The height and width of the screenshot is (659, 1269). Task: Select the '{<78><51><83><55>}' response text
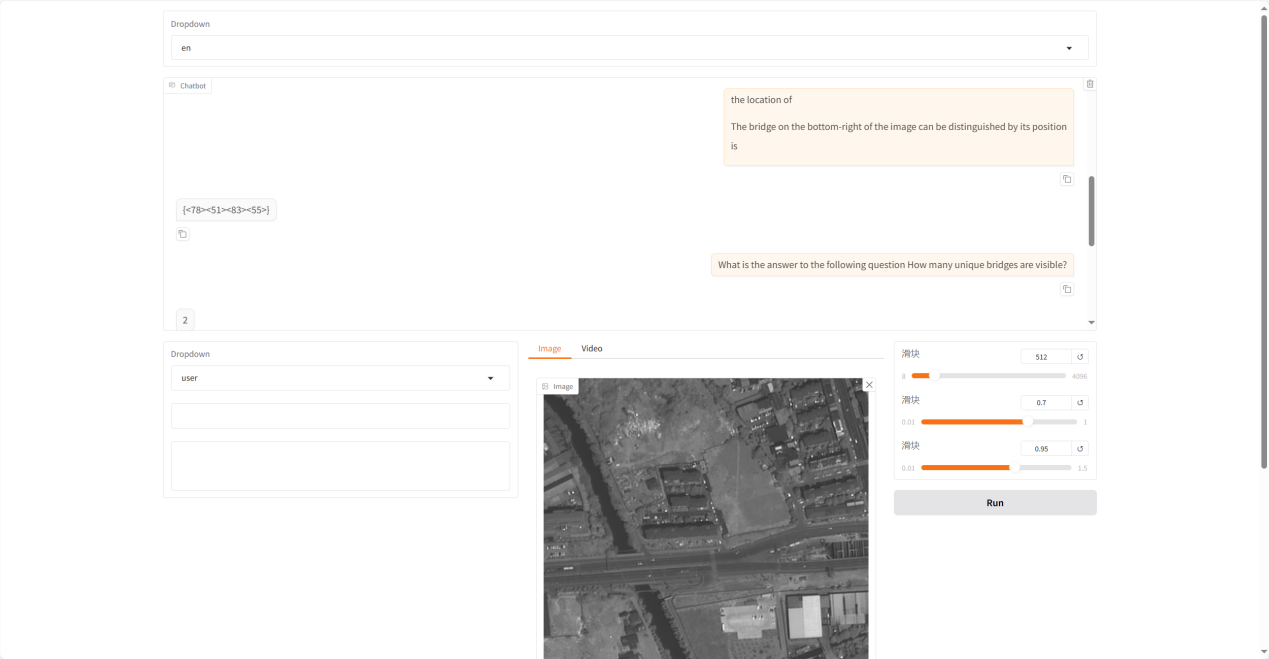tap(226, 210)
